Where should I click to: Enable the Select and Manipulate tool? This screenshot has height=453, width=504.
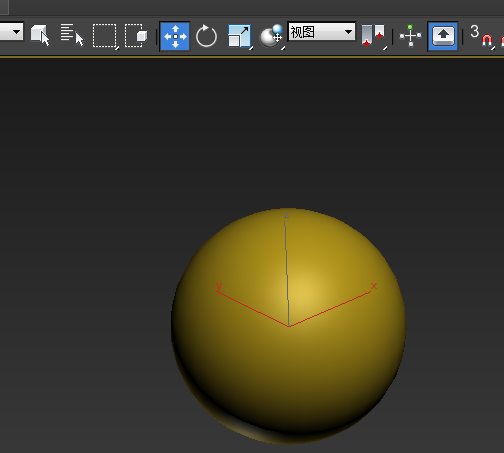(410, 36)
